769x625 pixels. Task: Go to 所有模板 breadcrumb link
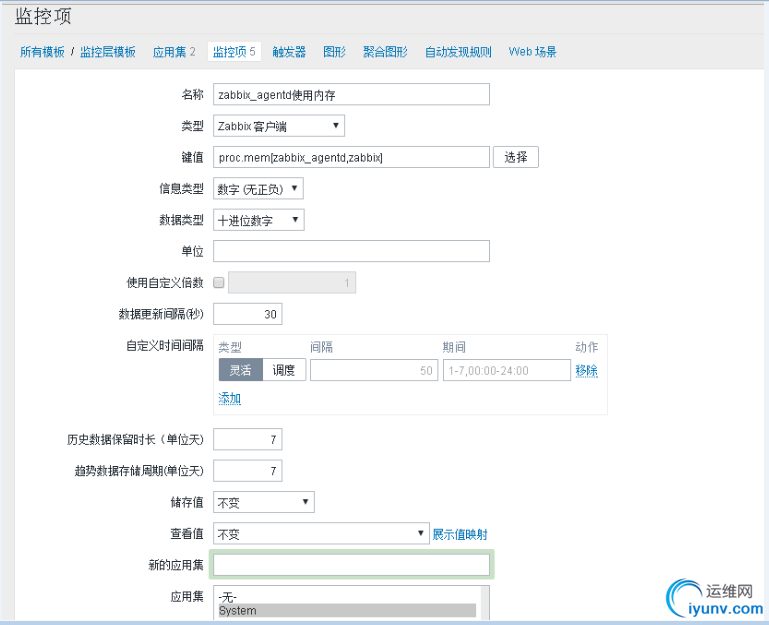point(42,52)
